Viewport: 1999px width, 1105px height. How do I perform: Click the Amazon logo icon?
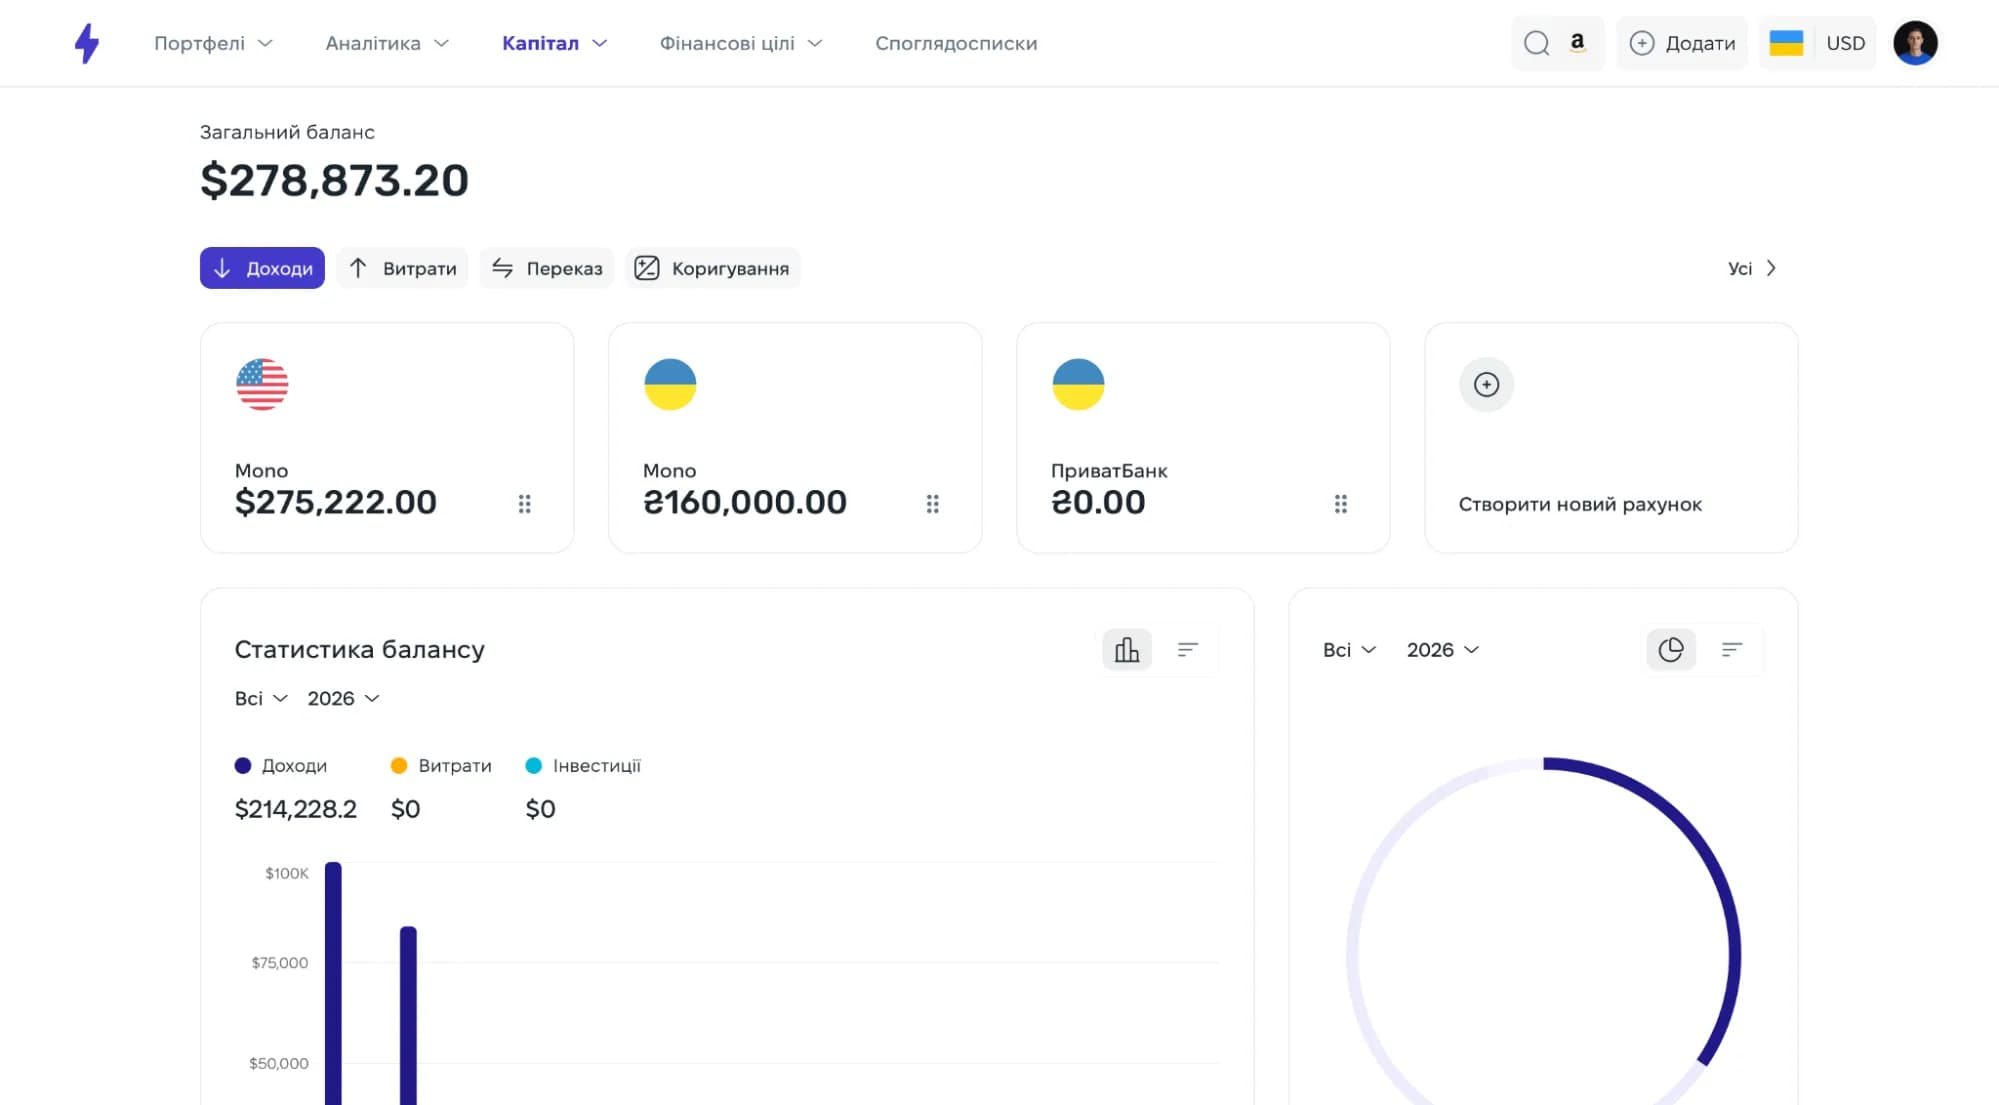[x=1577, y=42]
